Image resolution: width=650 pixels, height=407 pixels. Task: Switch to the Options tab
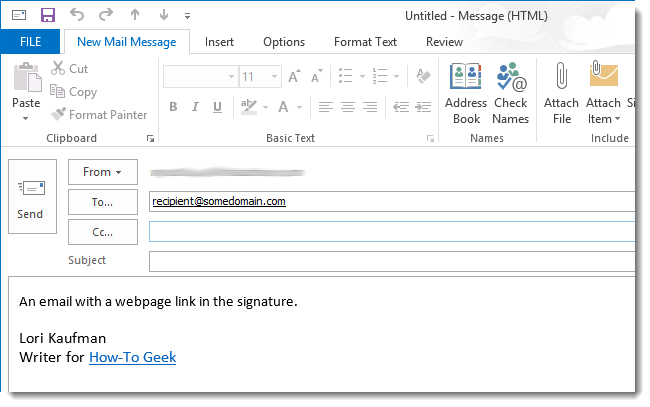pos(284,42)
